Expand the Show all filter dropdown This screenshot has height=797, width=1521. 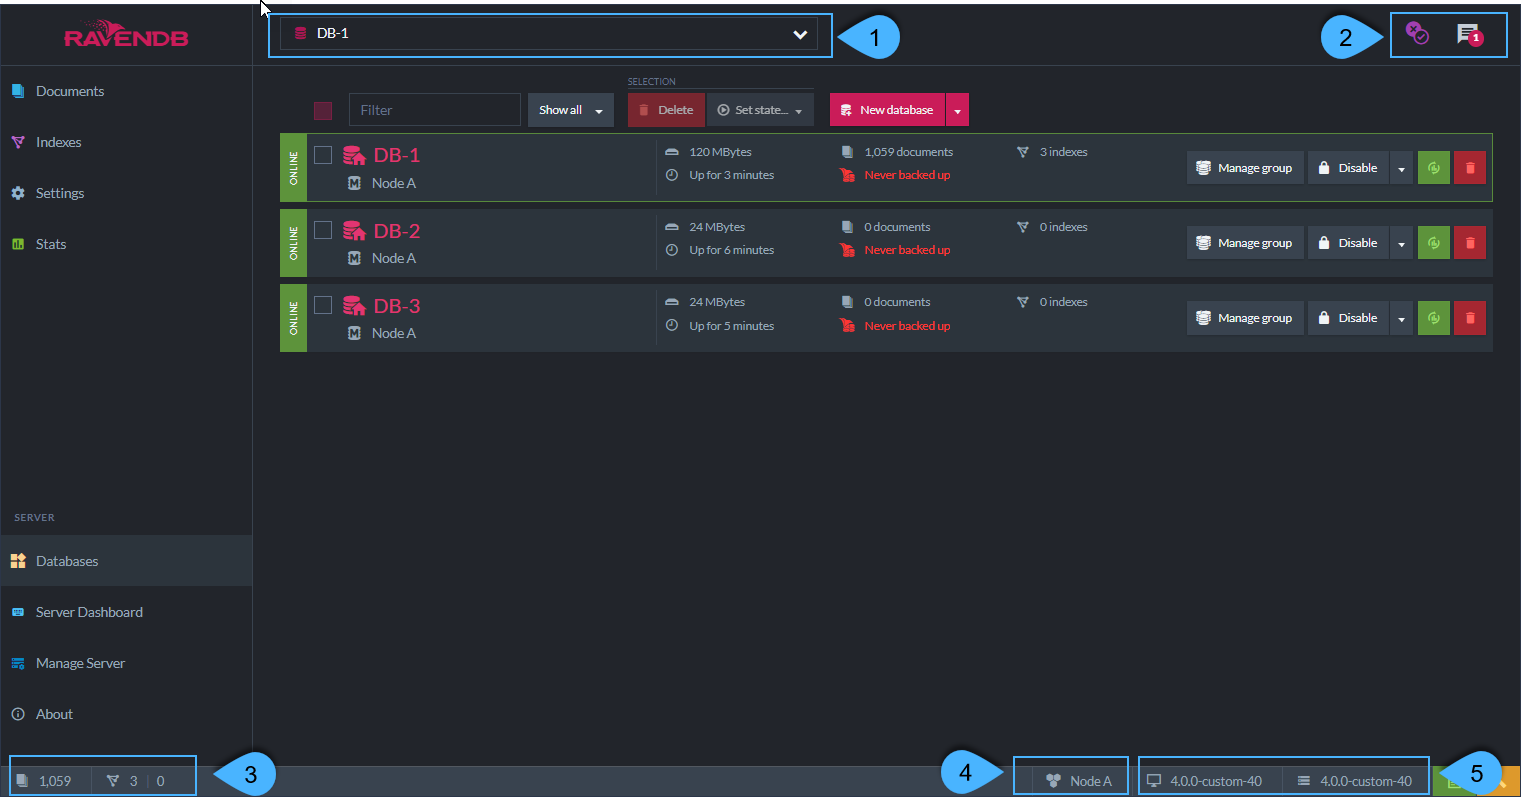click(570, 110)
